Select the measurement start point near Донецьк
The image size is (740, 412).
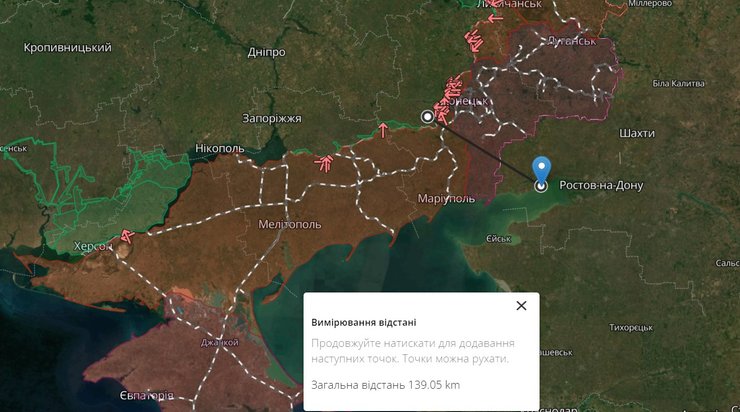tap(428, 117)
